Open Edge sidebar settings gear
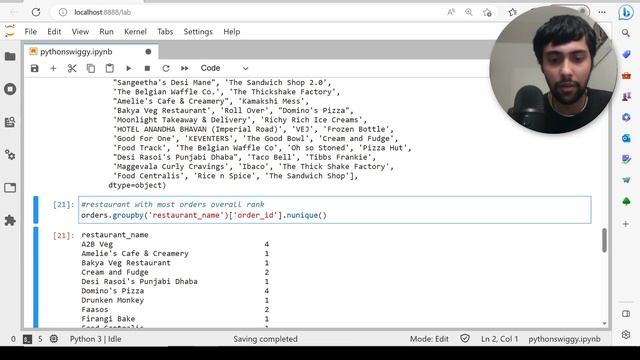 (x=626, y=335)
